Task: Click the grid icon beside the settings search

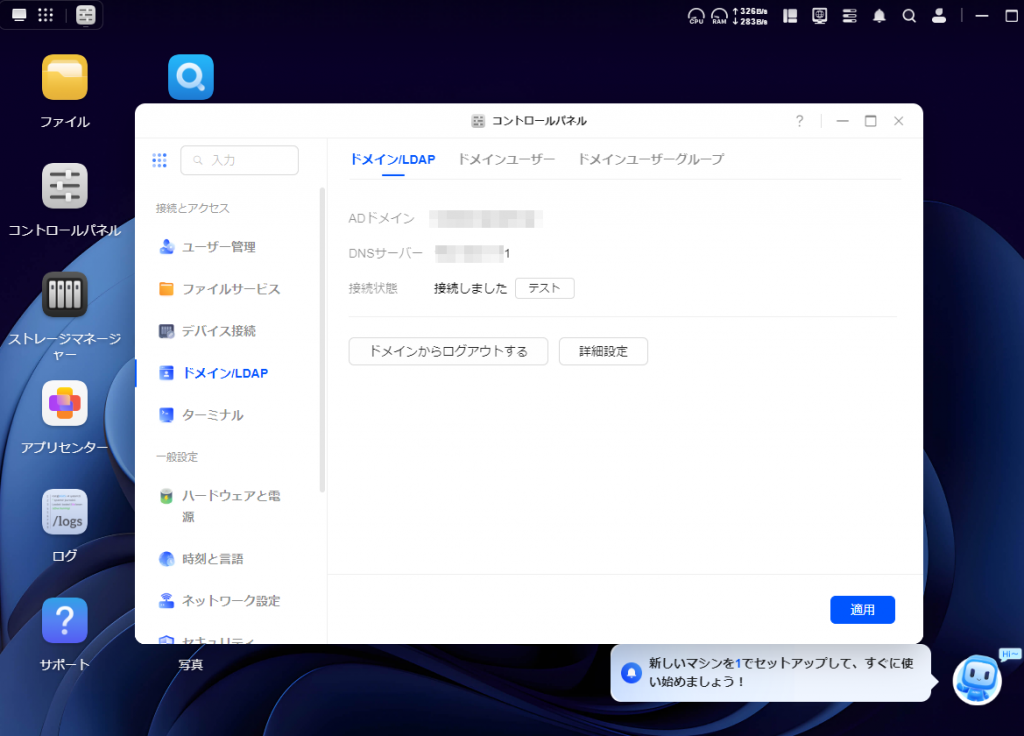Action: 159,160
